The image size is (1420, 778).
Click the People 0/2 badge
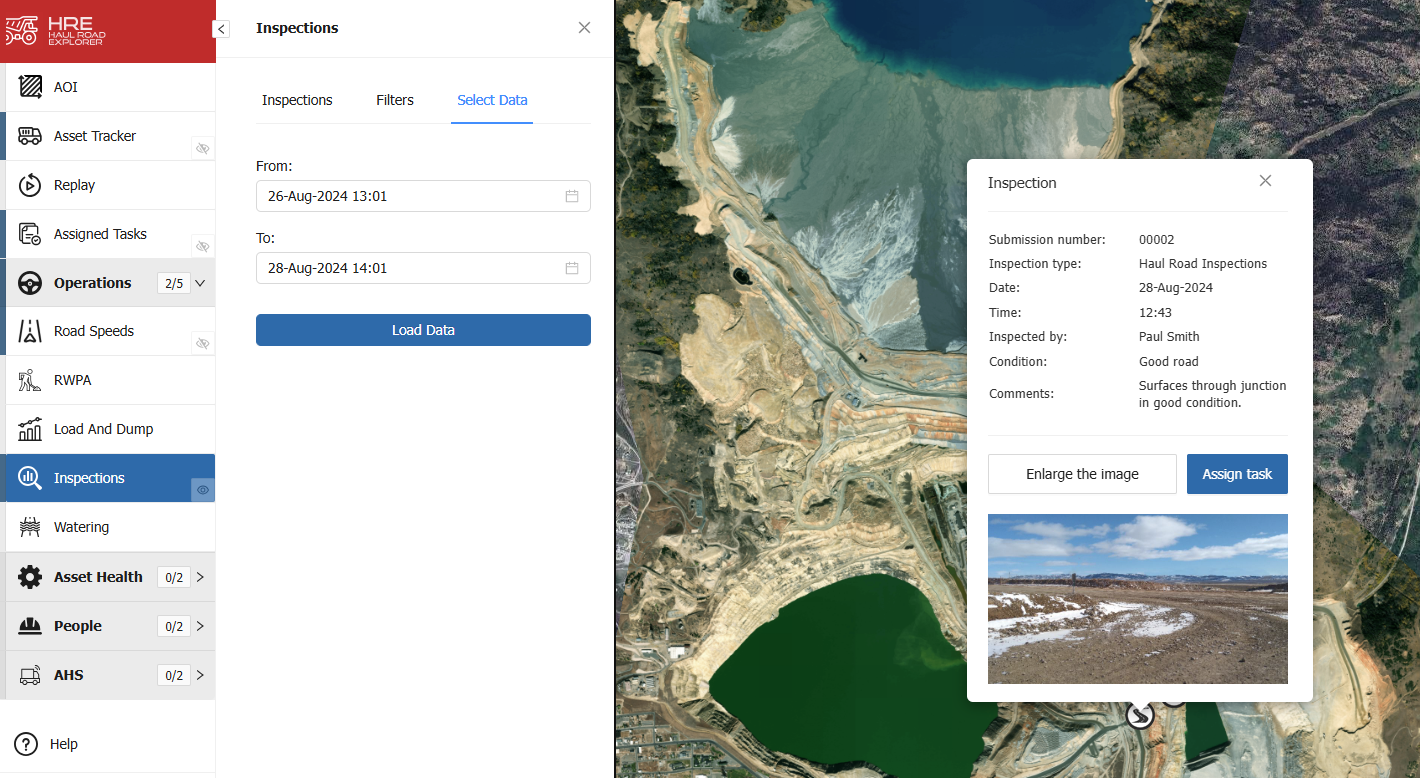[173, 626]
